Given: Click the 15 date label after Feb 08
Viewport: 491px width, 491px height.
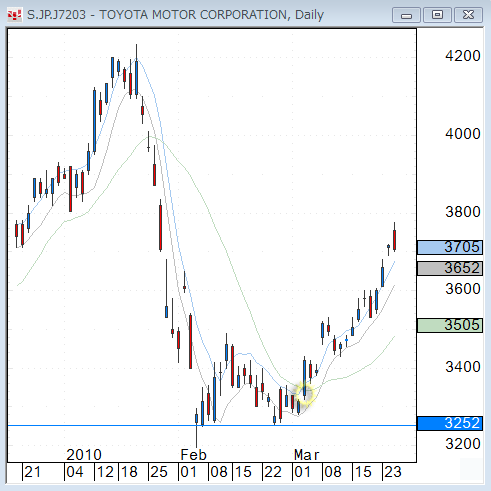Looking at the screenshot, I should pyautogui.click(x=243, y=472).
